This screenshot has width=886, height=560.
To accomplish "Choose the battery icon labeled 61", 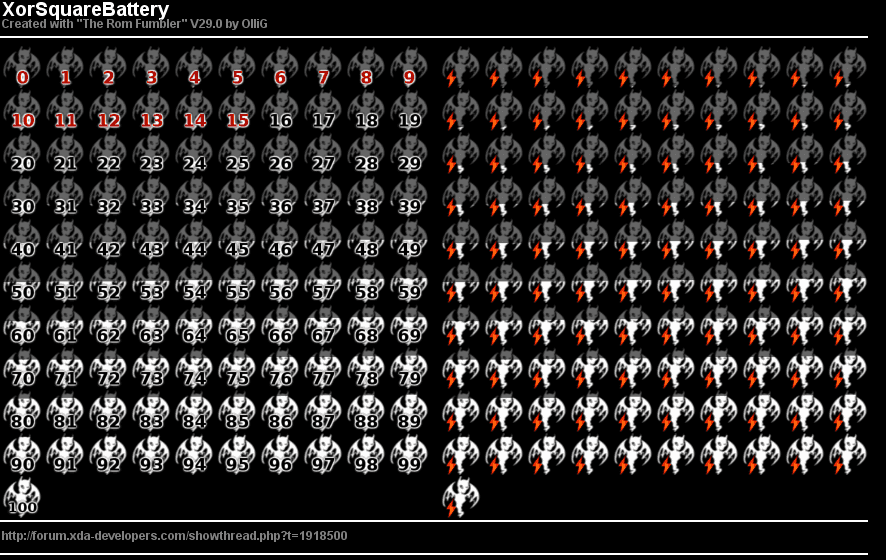I will [x=65, y=325].
